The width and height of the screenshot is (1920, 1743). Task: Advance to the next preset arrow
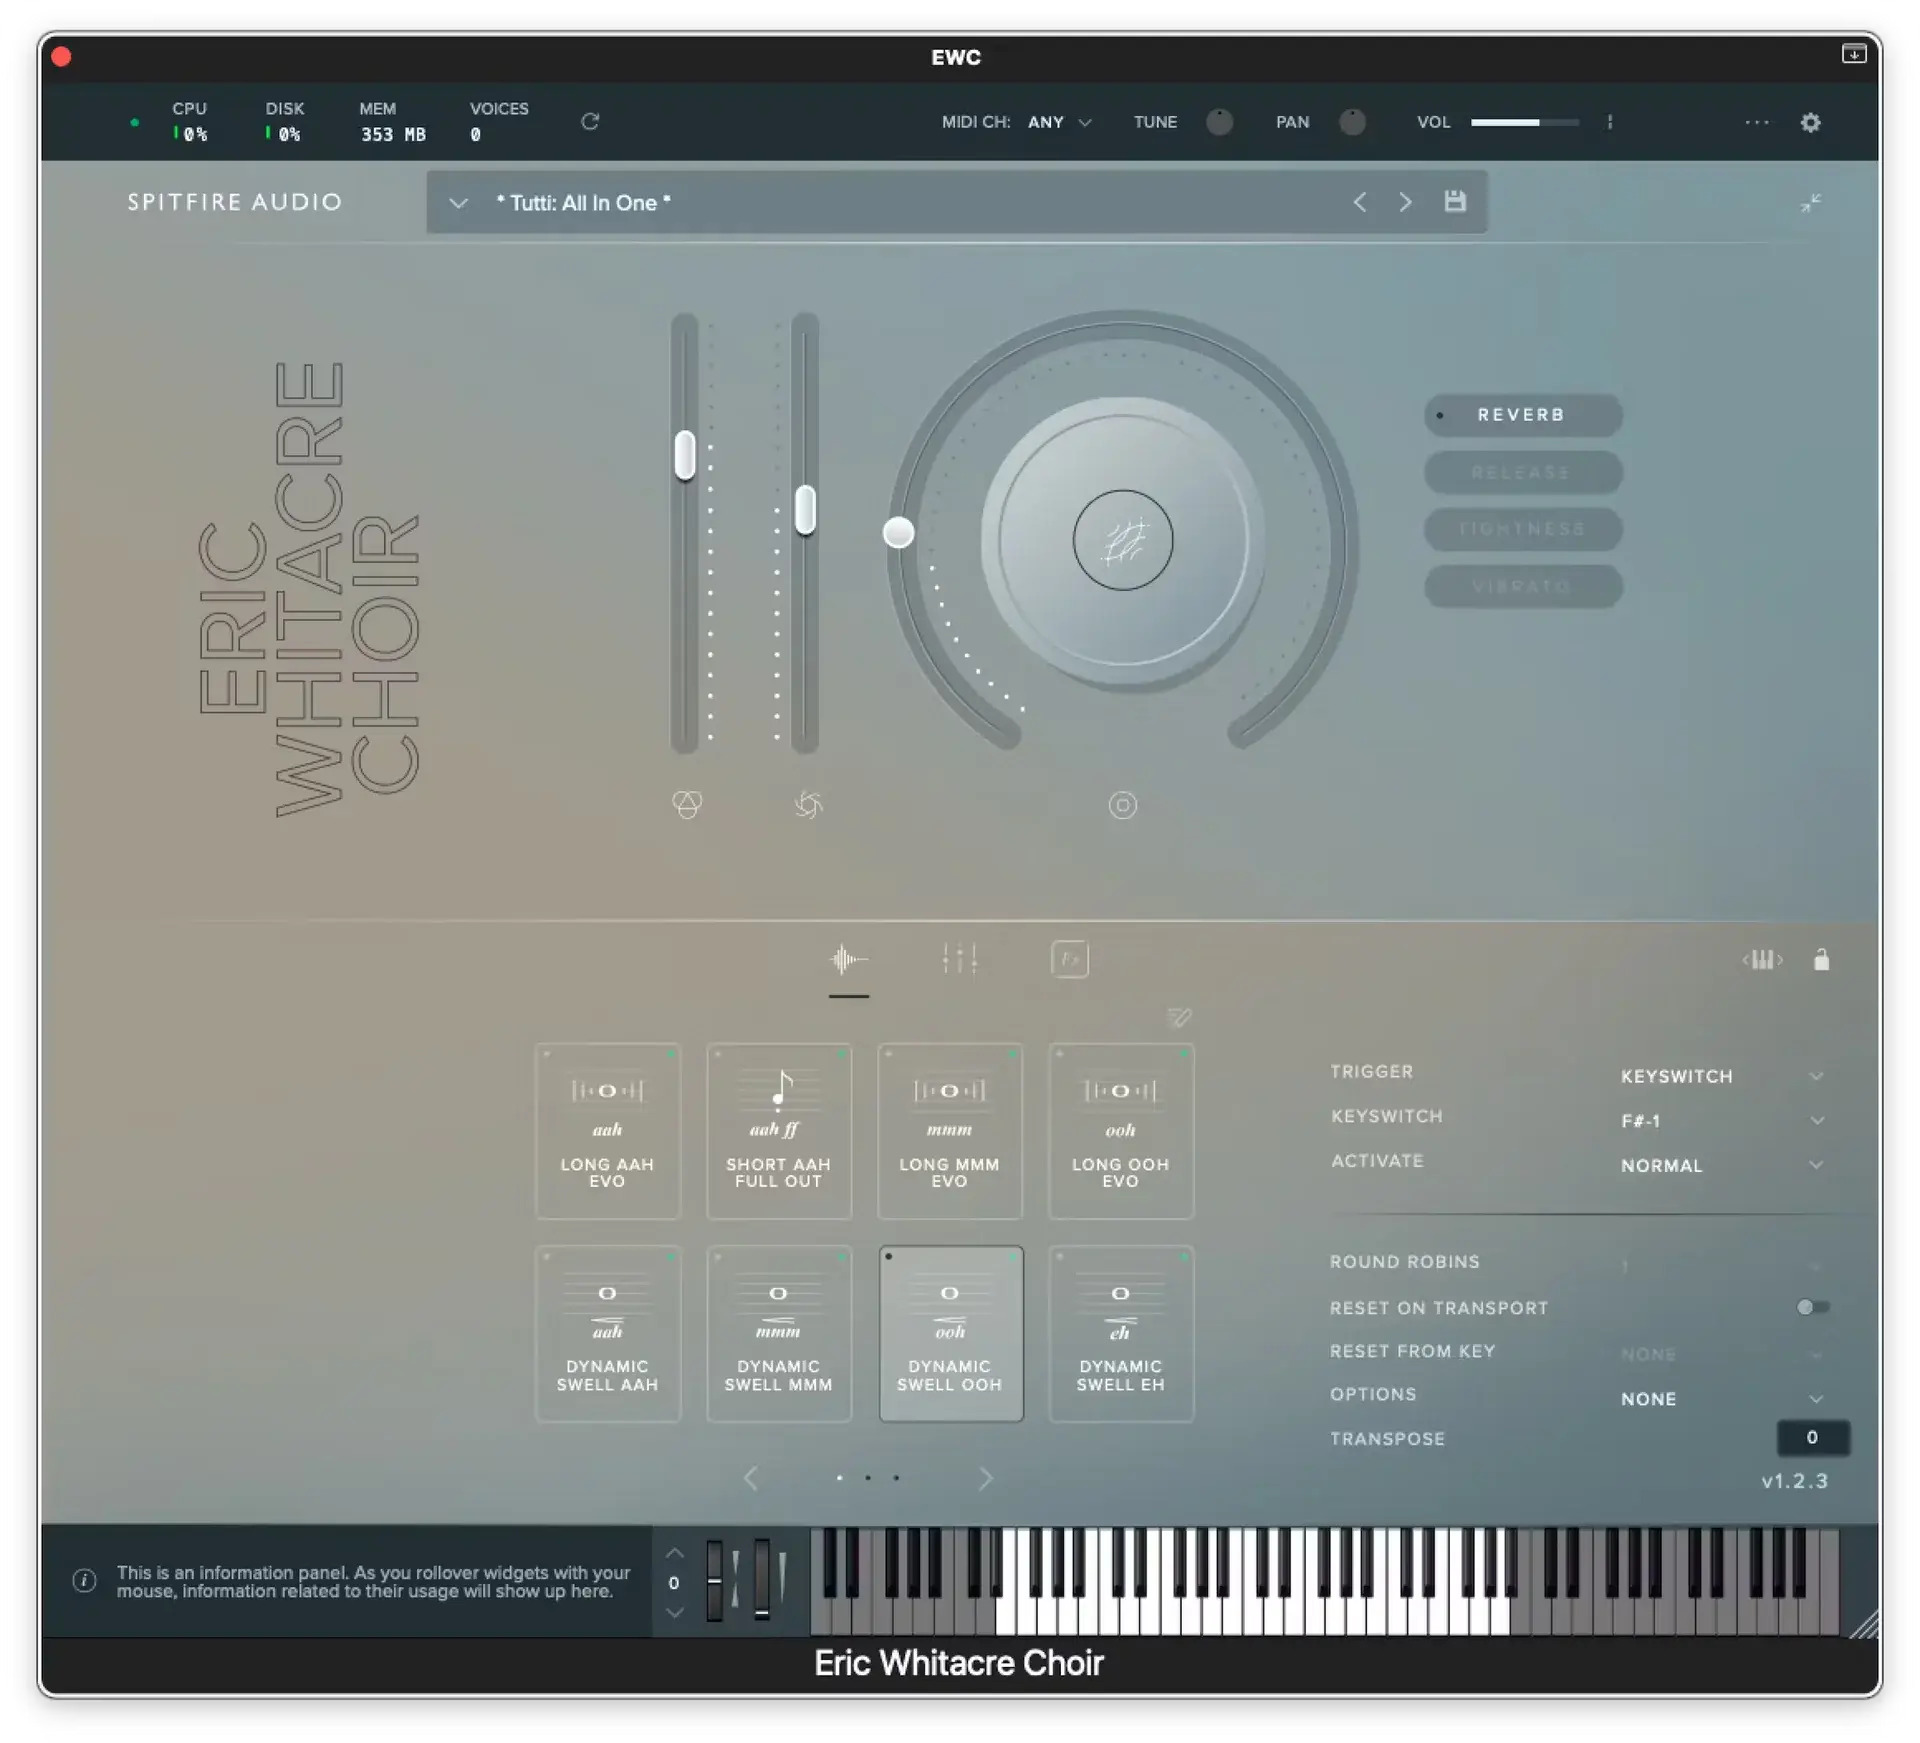pos(1405,201)
